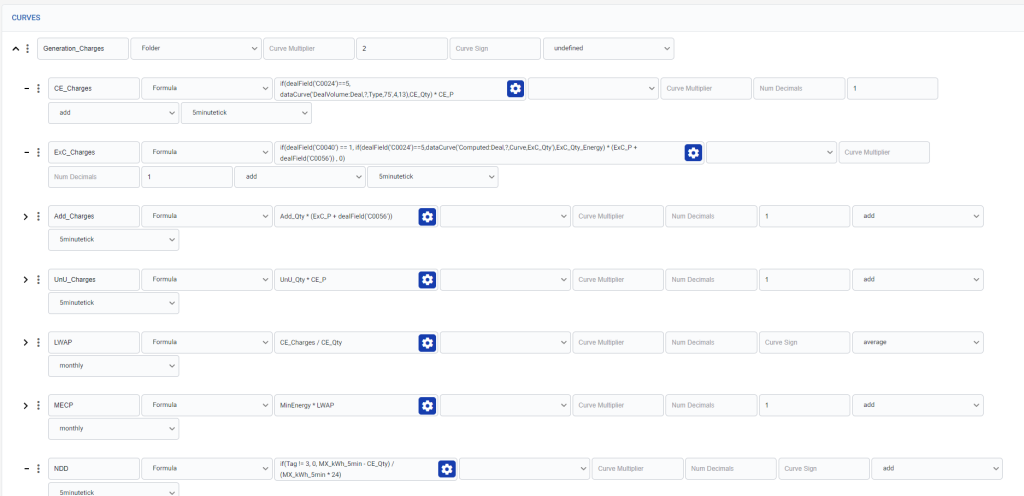Image resolution: width=1024 pixels, height=496 pixels.
Task: Collapse the CE_Charges row with minus
Action: [x=27, y=89]
